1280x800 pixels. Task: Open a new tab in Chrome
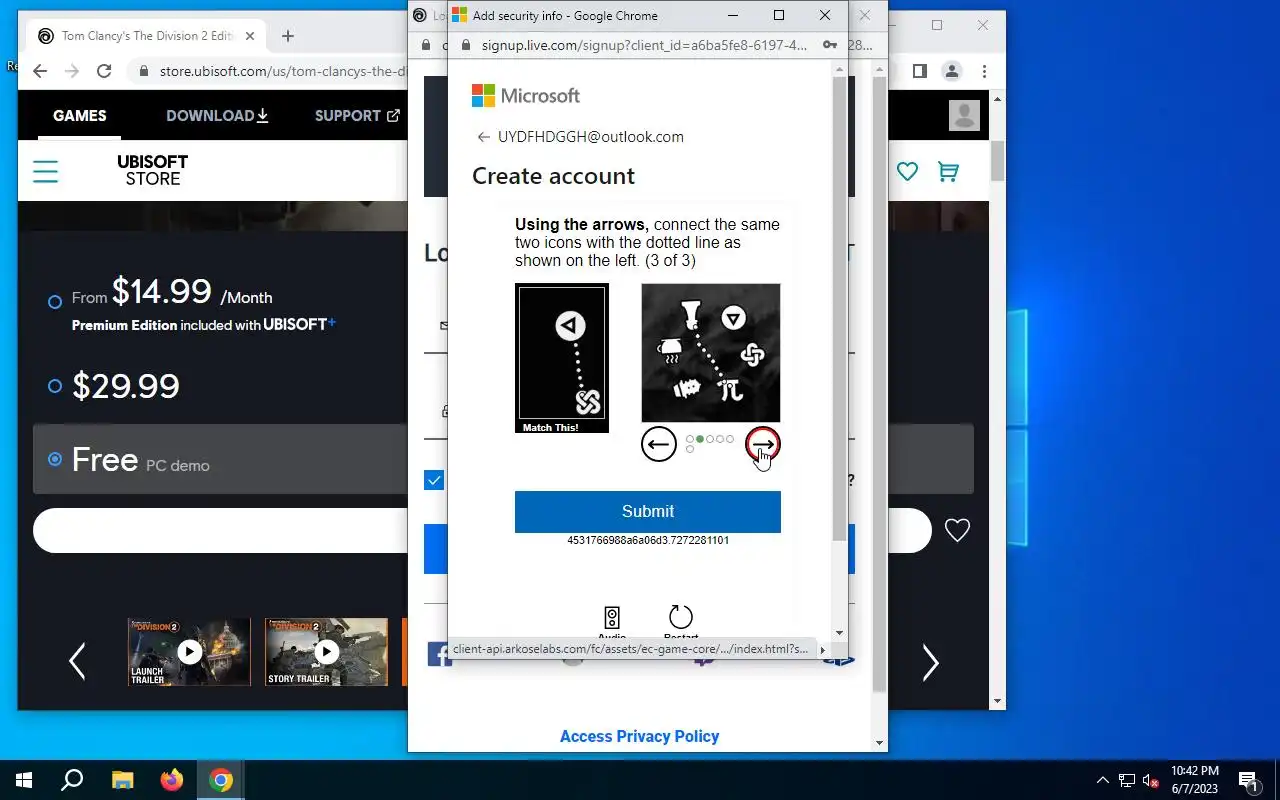click(x=288, y=36)
